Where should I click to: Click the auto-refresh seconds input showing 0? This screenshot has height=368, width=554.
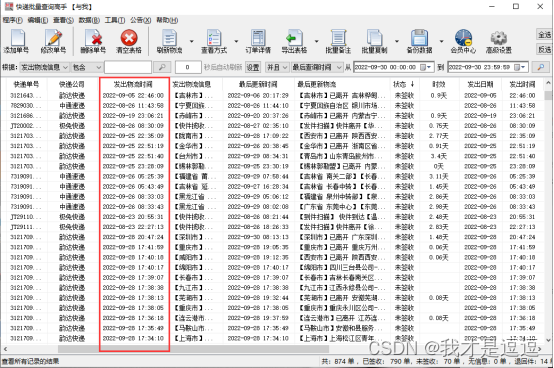[188, 67]
